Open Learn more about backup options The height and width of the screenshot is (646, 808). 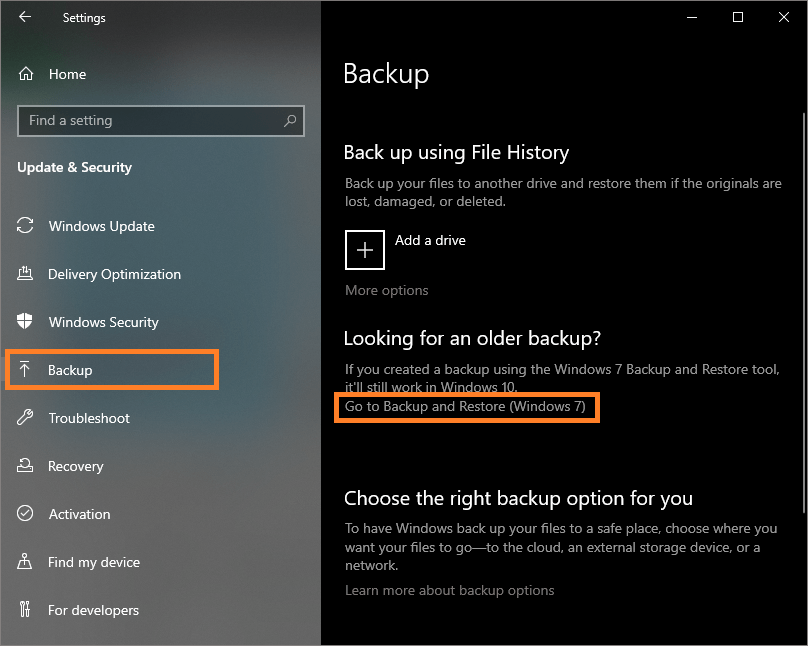[449, 590]
